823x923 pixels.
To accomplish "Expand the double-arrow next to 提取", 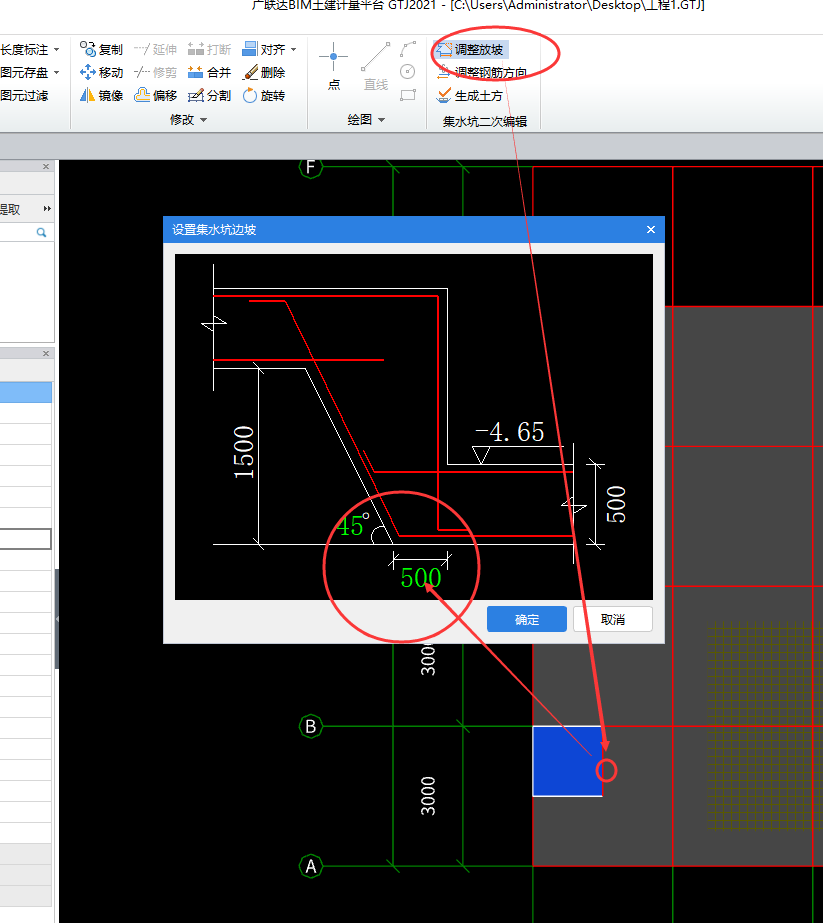I will 47,208.
